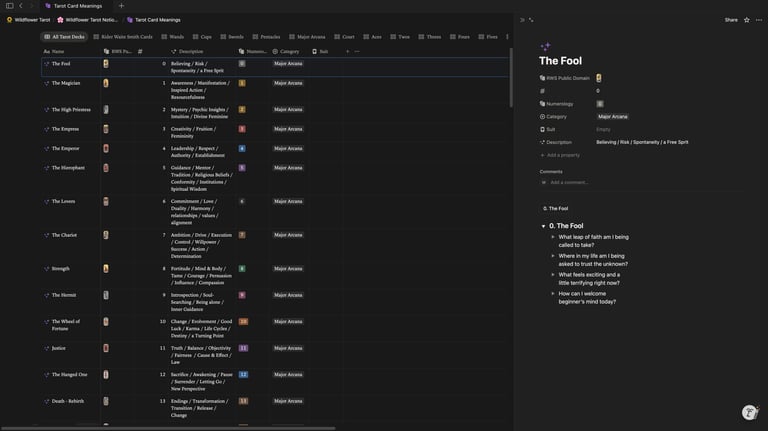Open The Lovers row
Viewport: 768px width, 431px height.
pos(63,201)
